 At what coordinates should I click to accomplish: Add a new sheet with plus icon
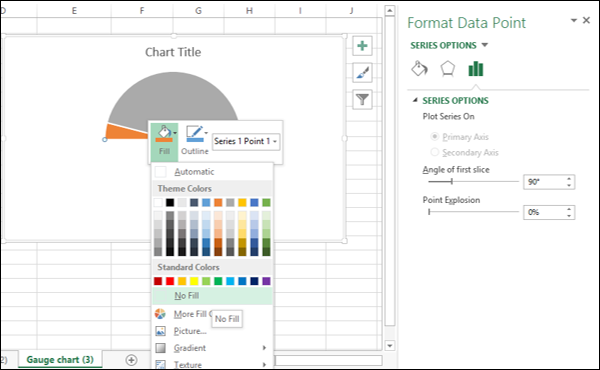point(131,360)
